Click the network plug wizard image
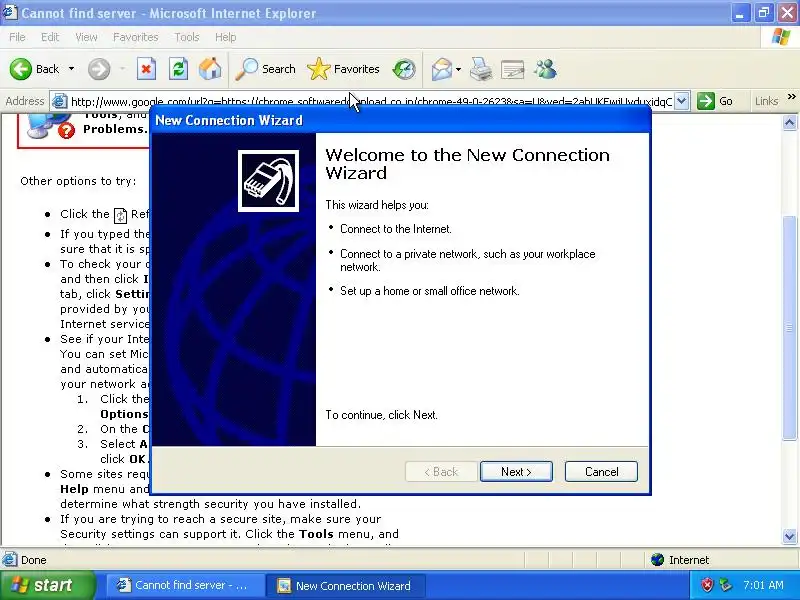 pos(268,181)
